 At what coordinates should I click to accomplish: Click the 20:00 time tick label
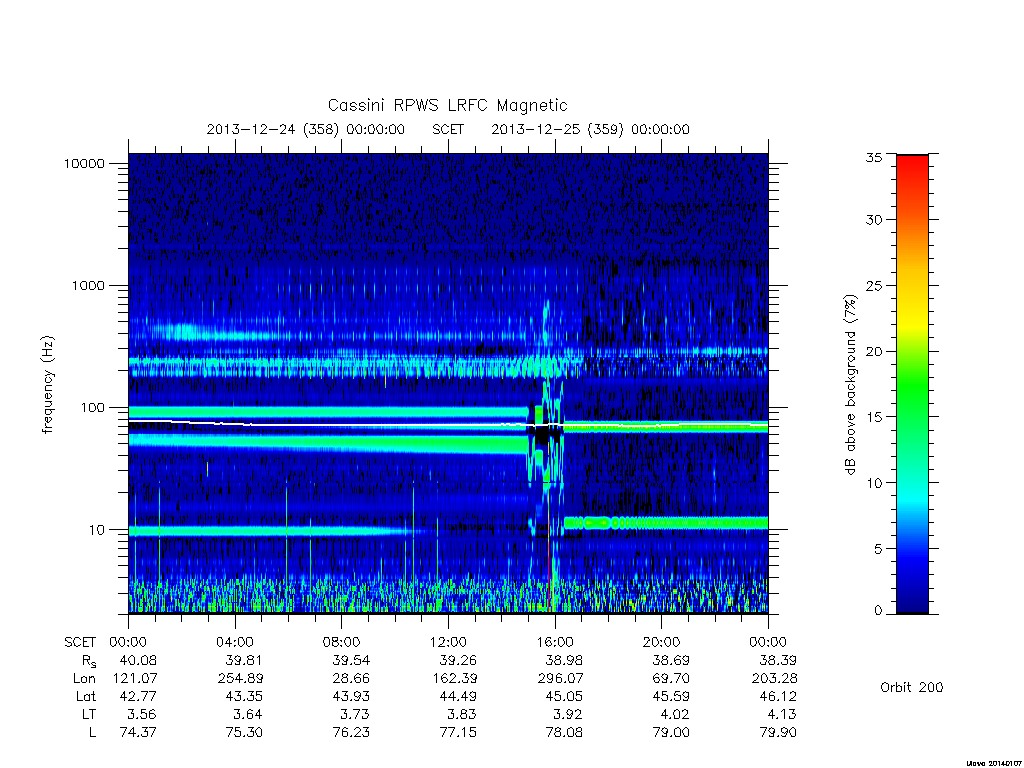click(662, 642)
